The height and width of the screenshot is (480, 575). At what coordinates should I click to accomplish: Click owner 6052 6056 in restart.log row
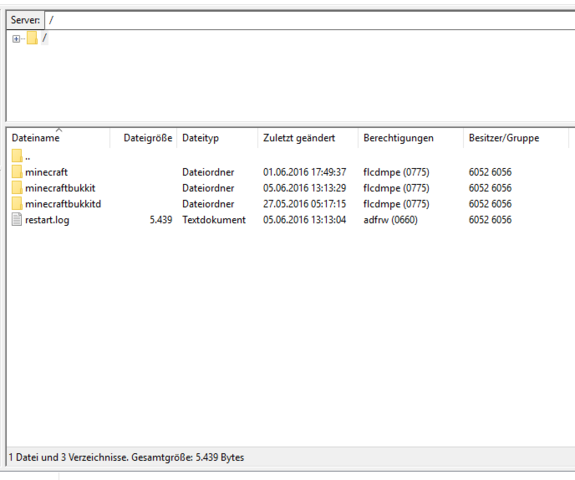click(x=490, y=220)
